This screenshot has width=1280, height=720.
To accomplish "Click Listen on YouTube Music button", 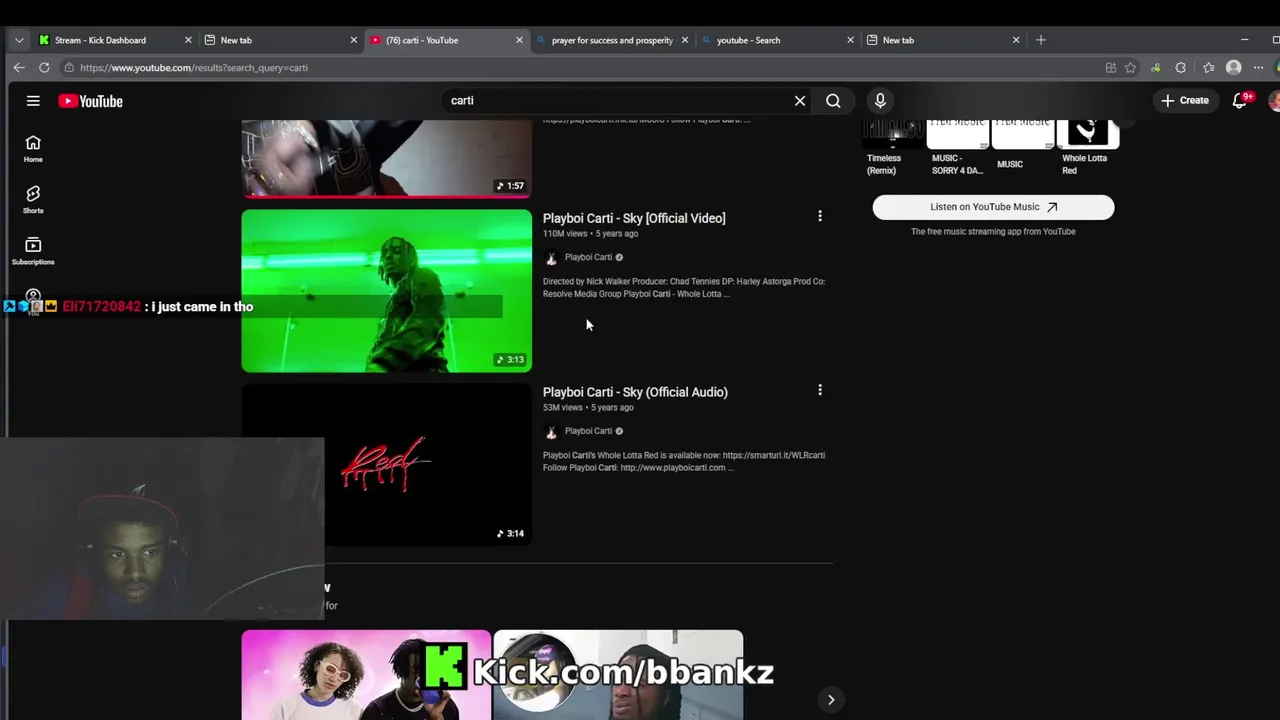I will coord(993,207).
